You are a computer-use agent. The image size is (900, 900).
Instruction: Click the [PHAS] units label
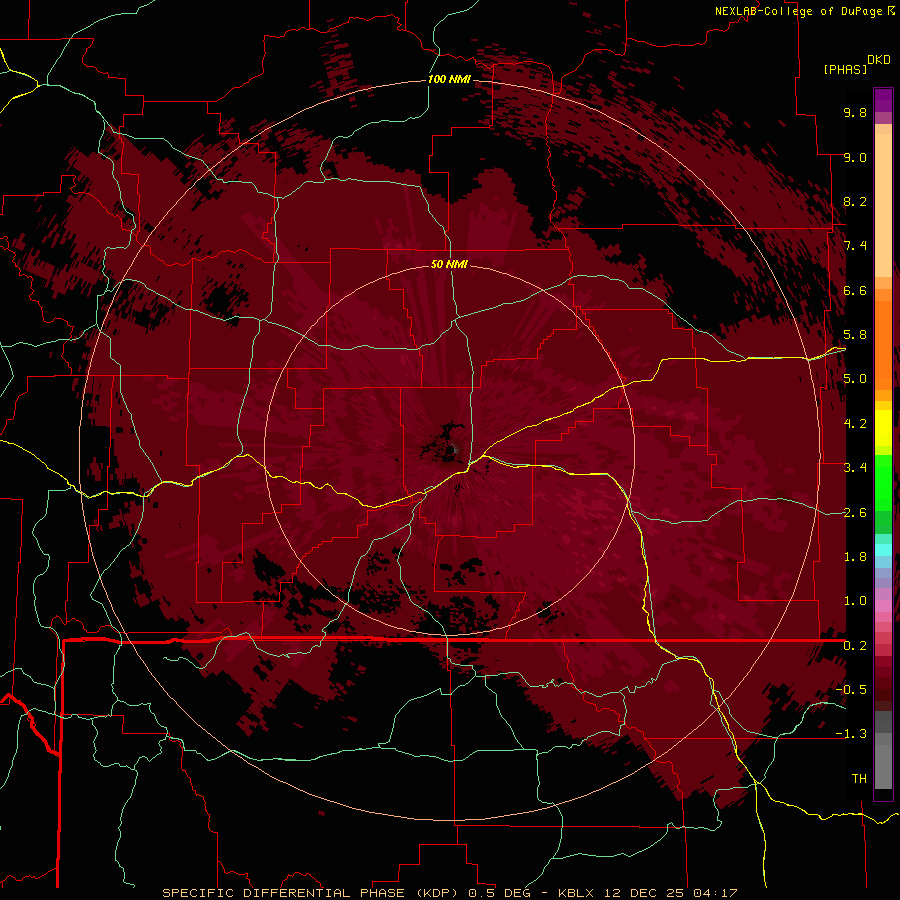coord(845,70)
